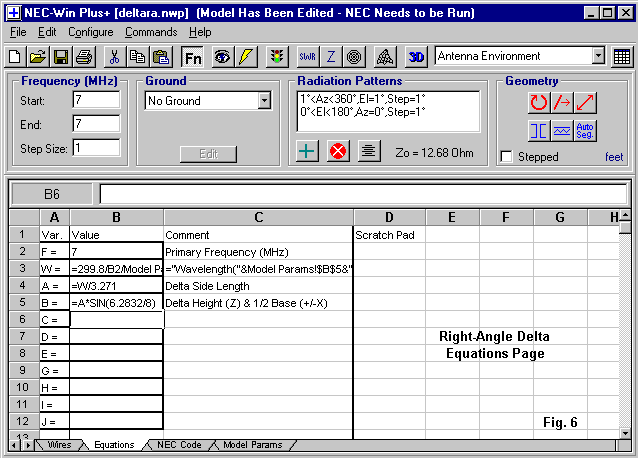Click the Fn equations toolbar button
This screenshot has width=638, height=458.
[193, 57]
